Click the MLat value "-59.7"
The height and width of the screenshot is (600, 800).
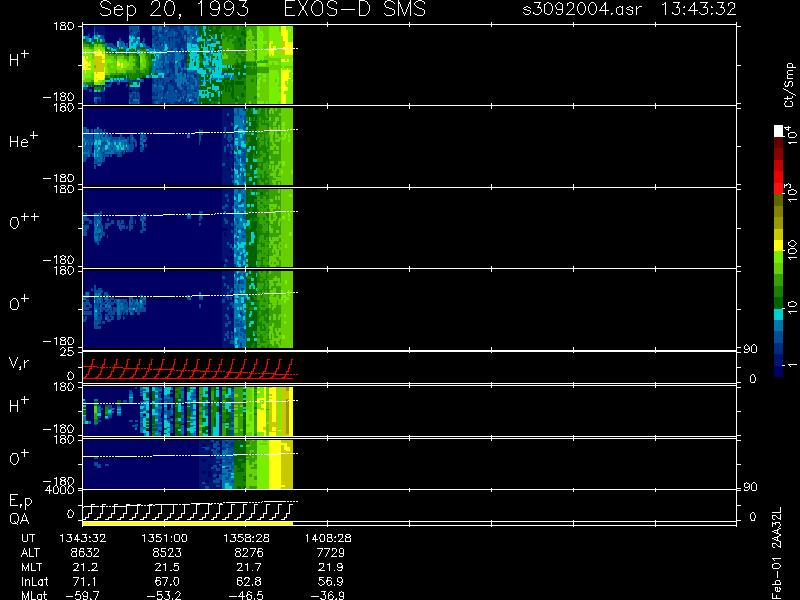83,595
